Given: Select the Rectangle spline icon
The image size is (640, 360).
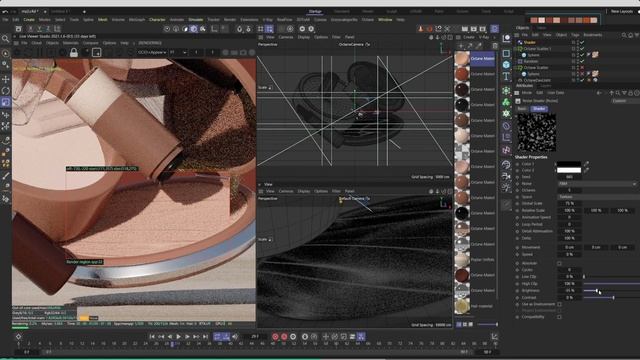Looking at the screenshot, I should pos(507,53).
